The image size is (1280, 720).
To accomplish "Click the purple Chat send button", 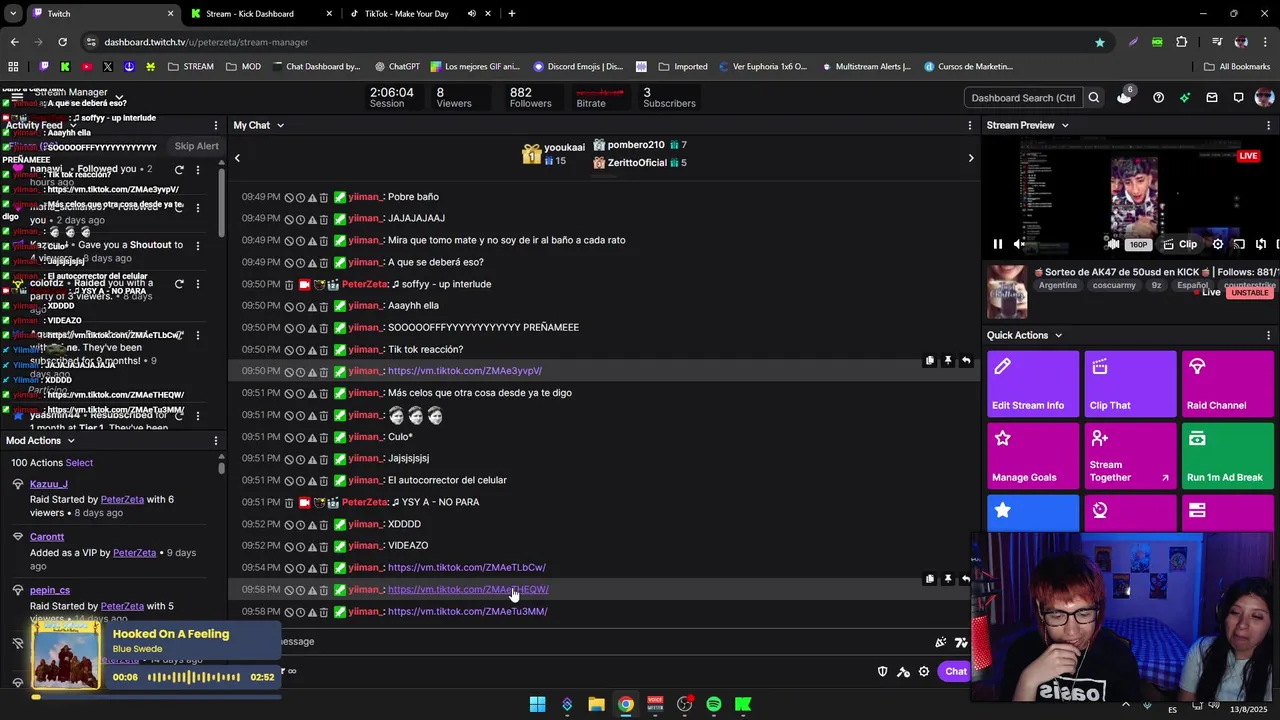I will 955,671.
